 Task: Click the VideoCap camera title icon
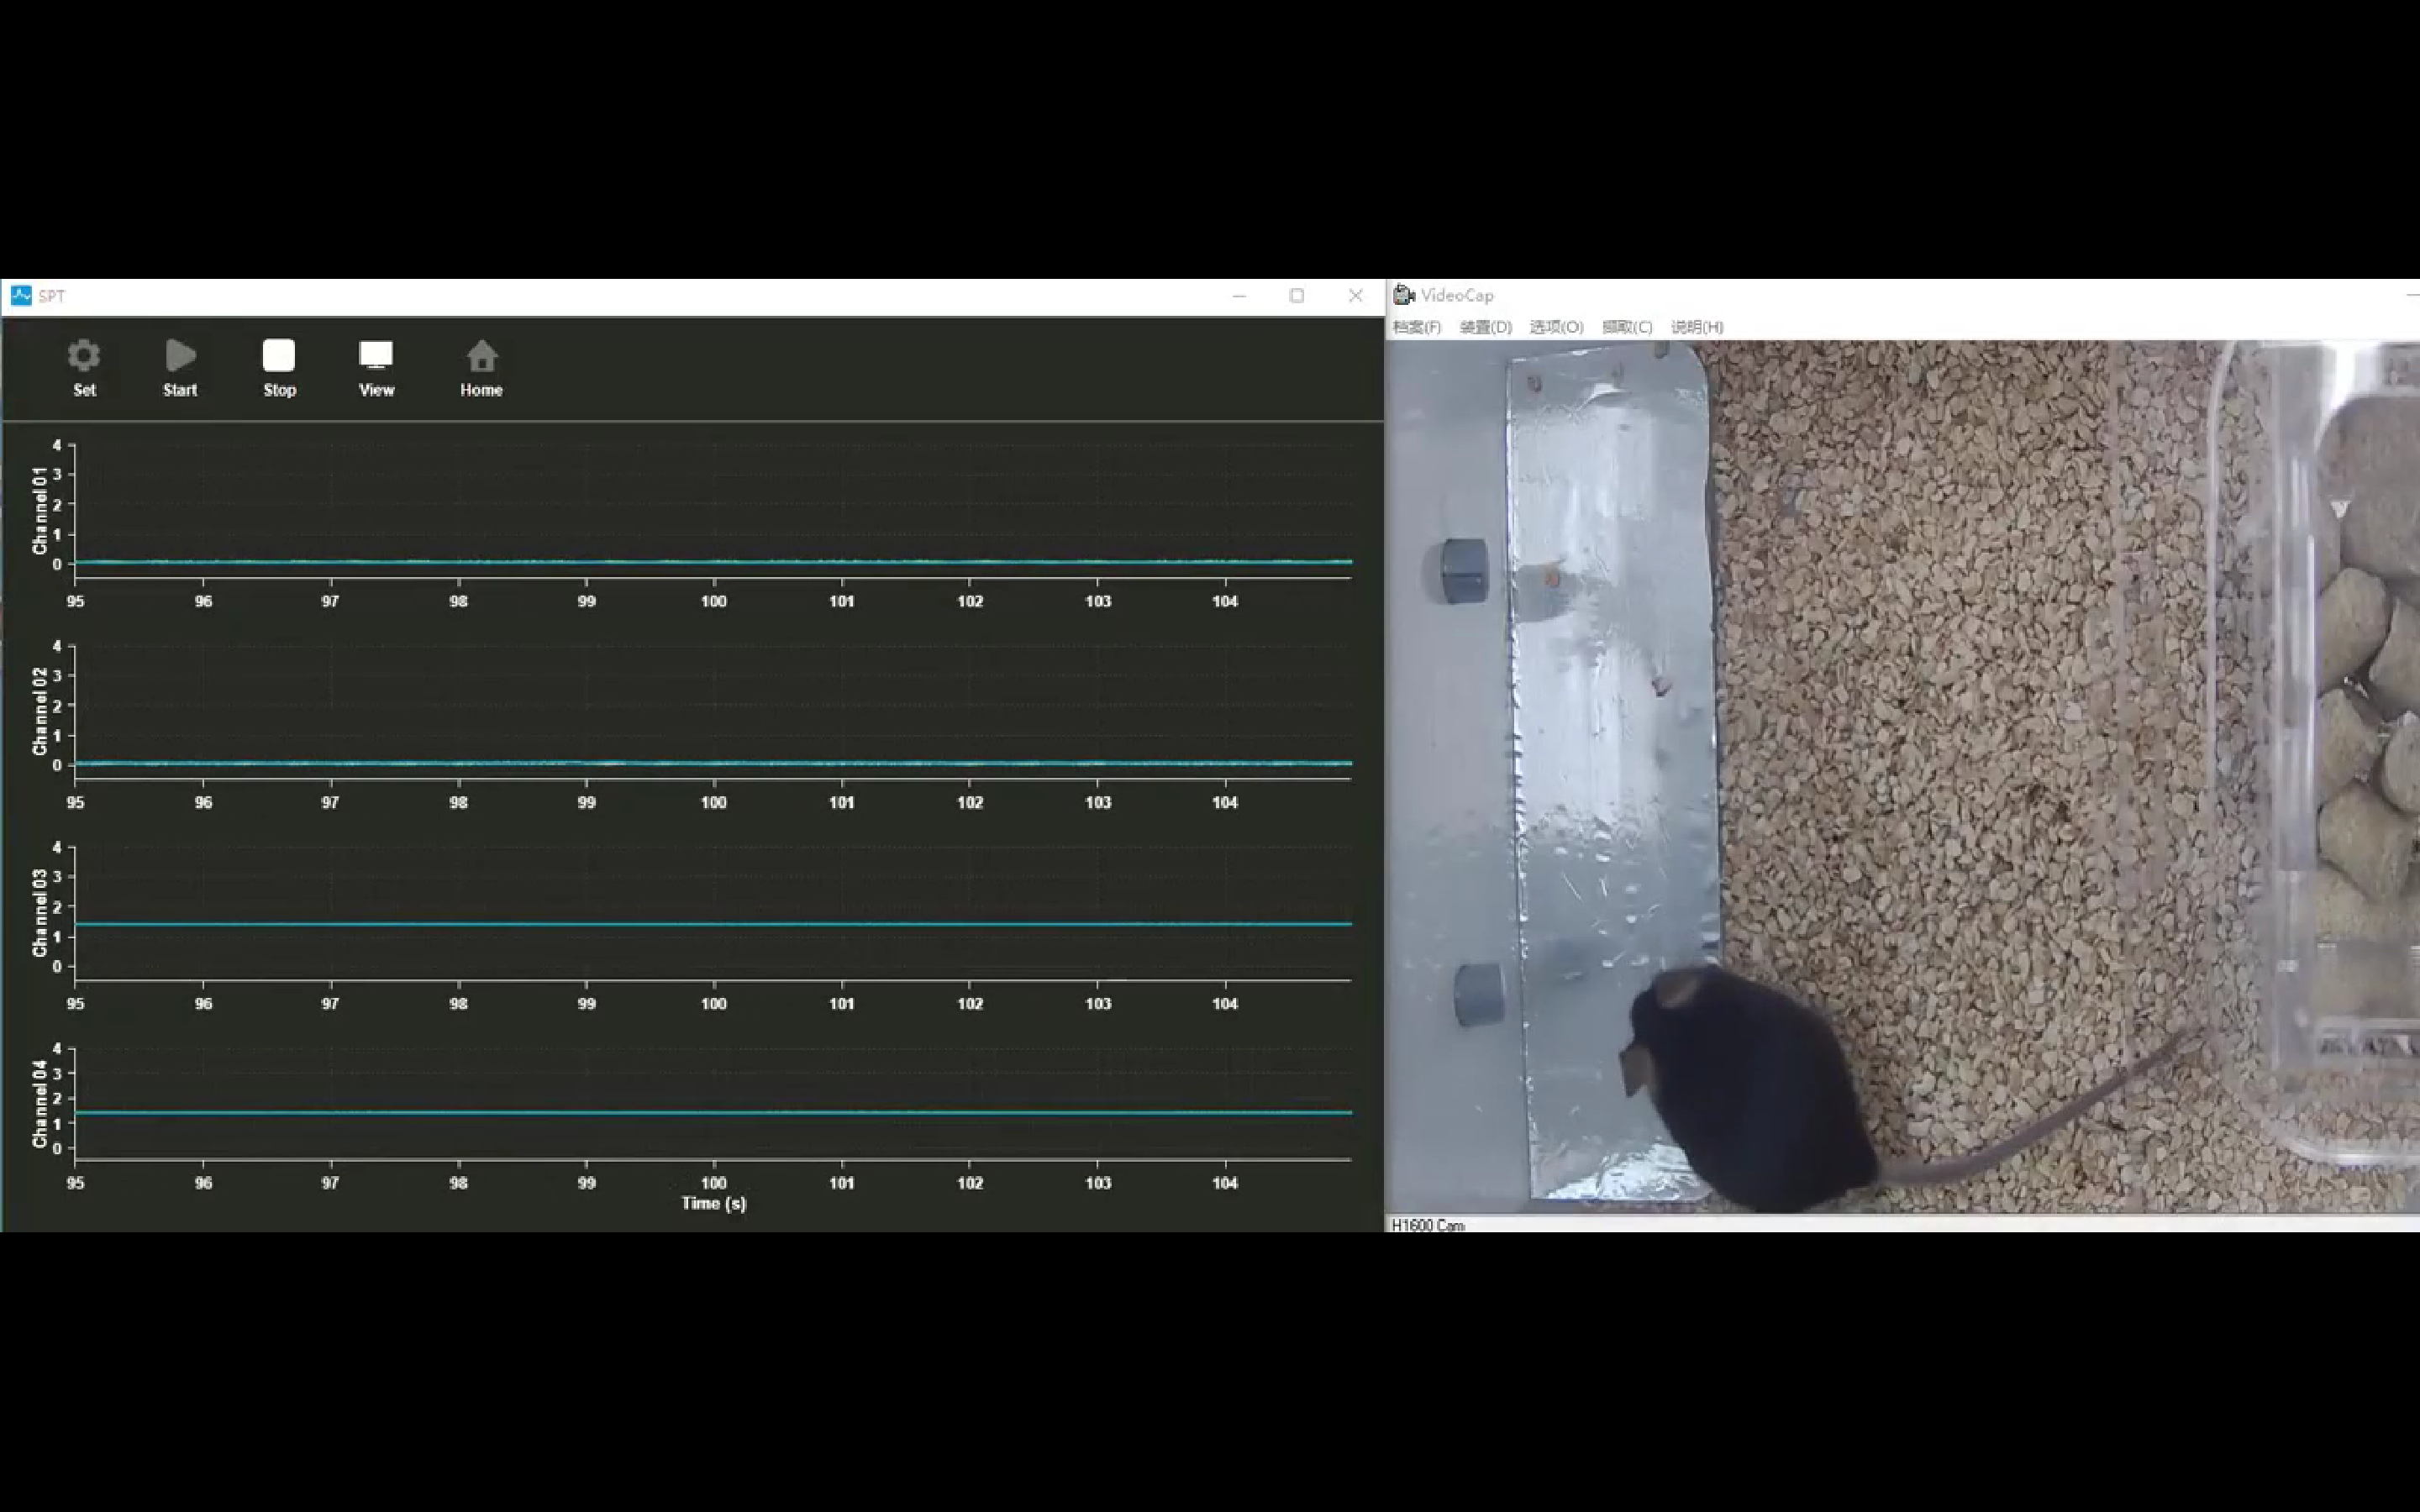(x=1404, y=295)
